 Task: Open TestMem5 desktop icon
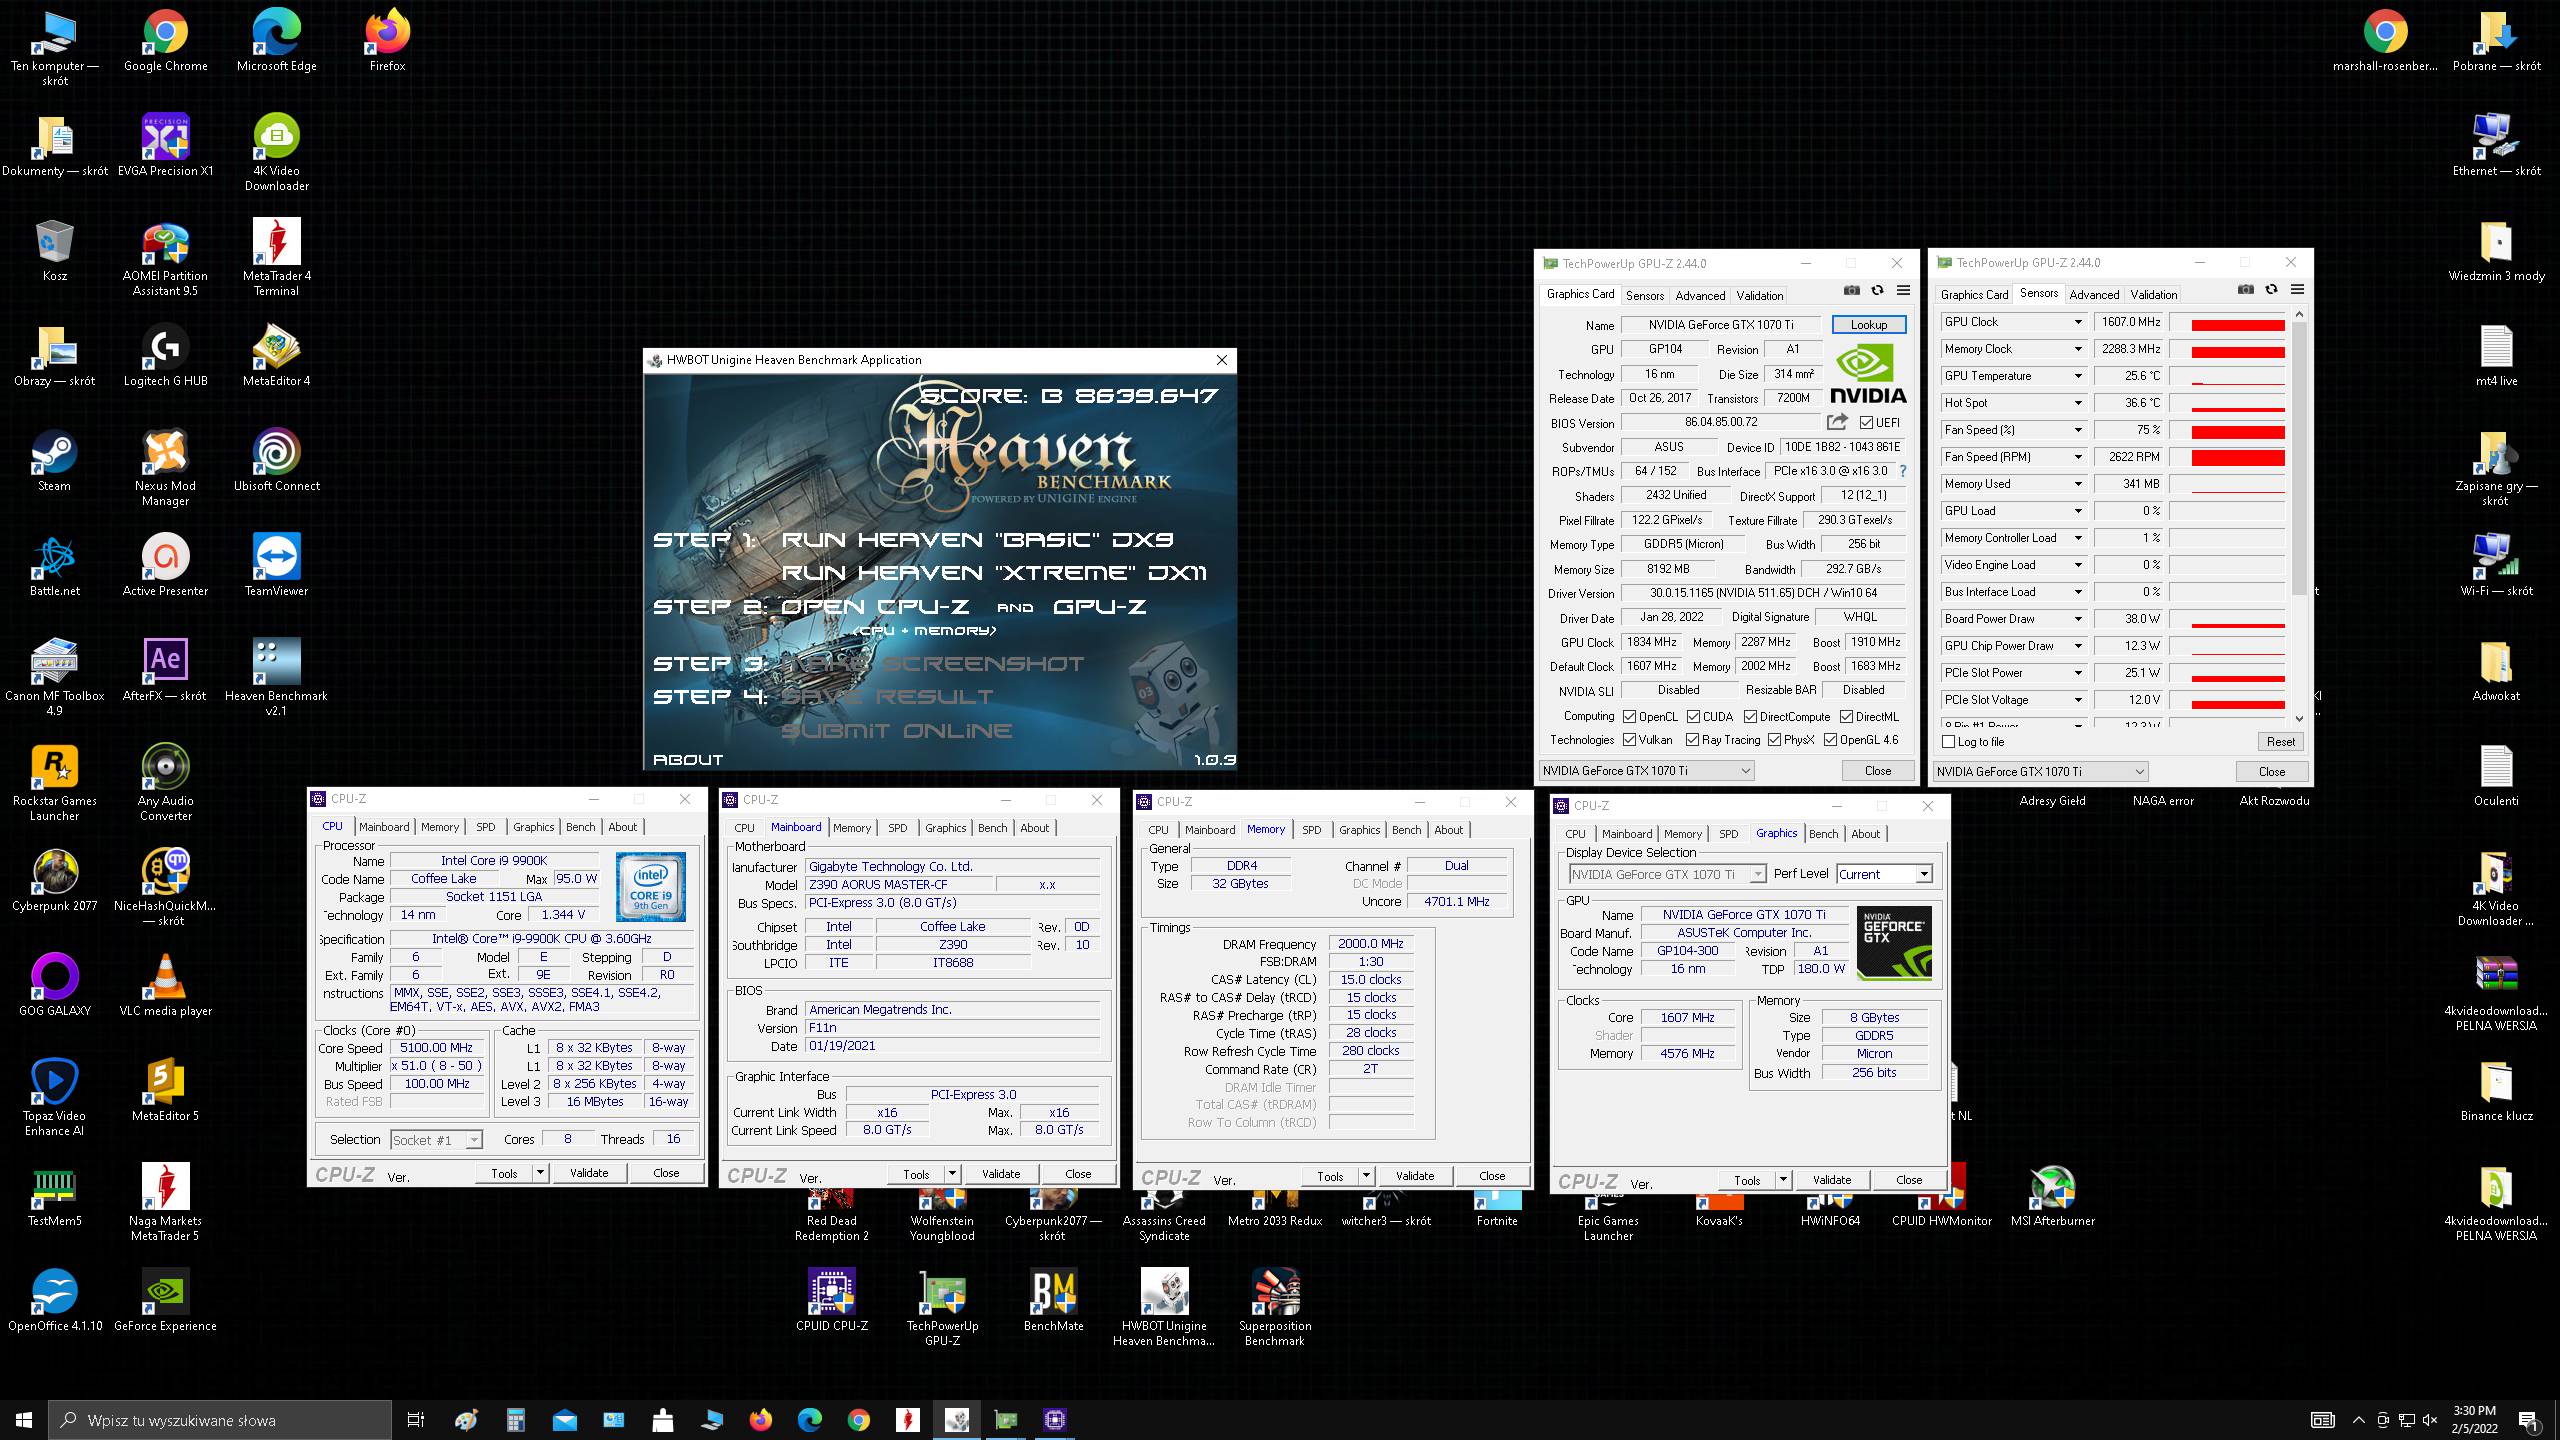pos(54,1196)
